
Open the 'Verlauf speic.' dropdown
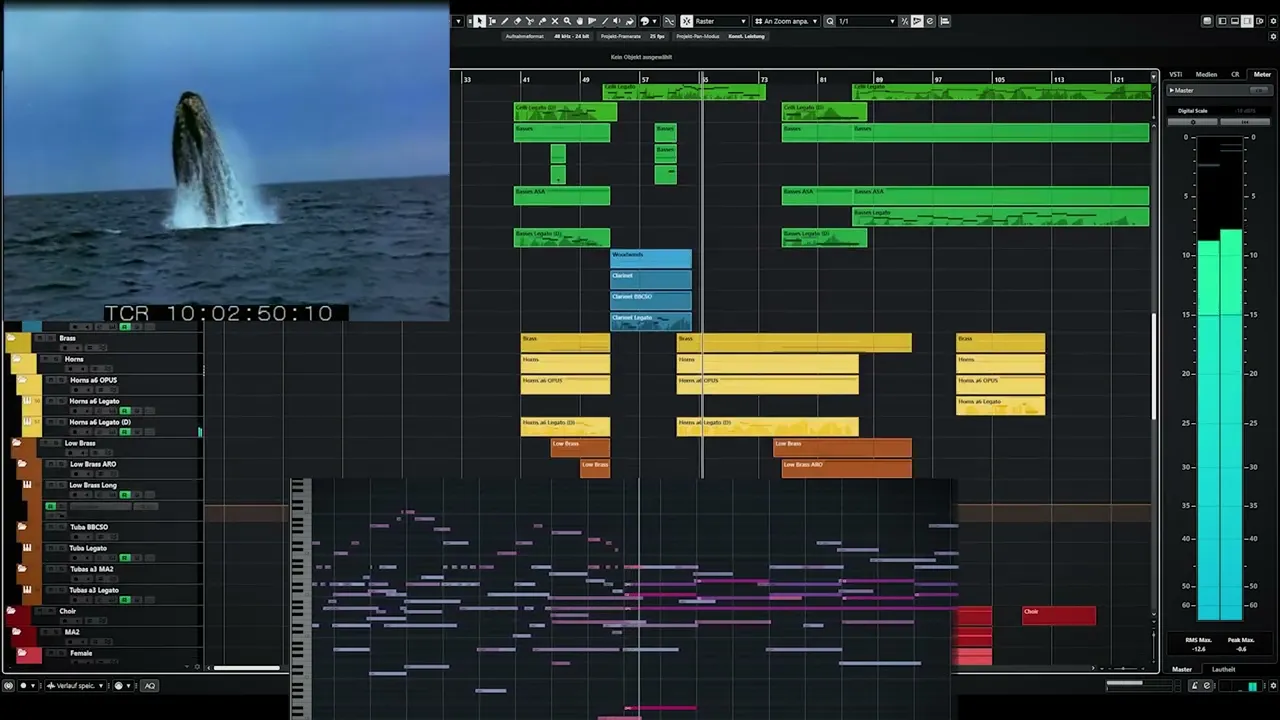(x=75, y=685)
